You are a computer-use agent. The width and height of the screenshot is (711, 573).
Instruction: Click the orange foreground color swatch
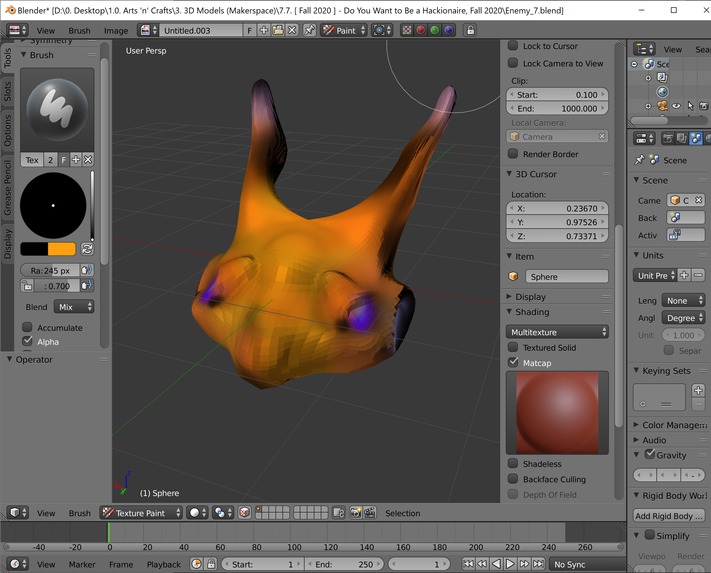click(x=62, y=249)
